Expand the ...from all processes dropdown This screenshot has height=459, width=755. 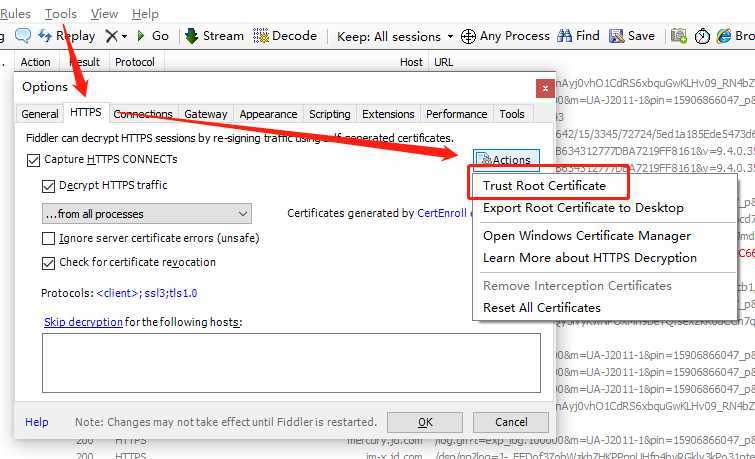pyautogui.click(x=147, y=214)
